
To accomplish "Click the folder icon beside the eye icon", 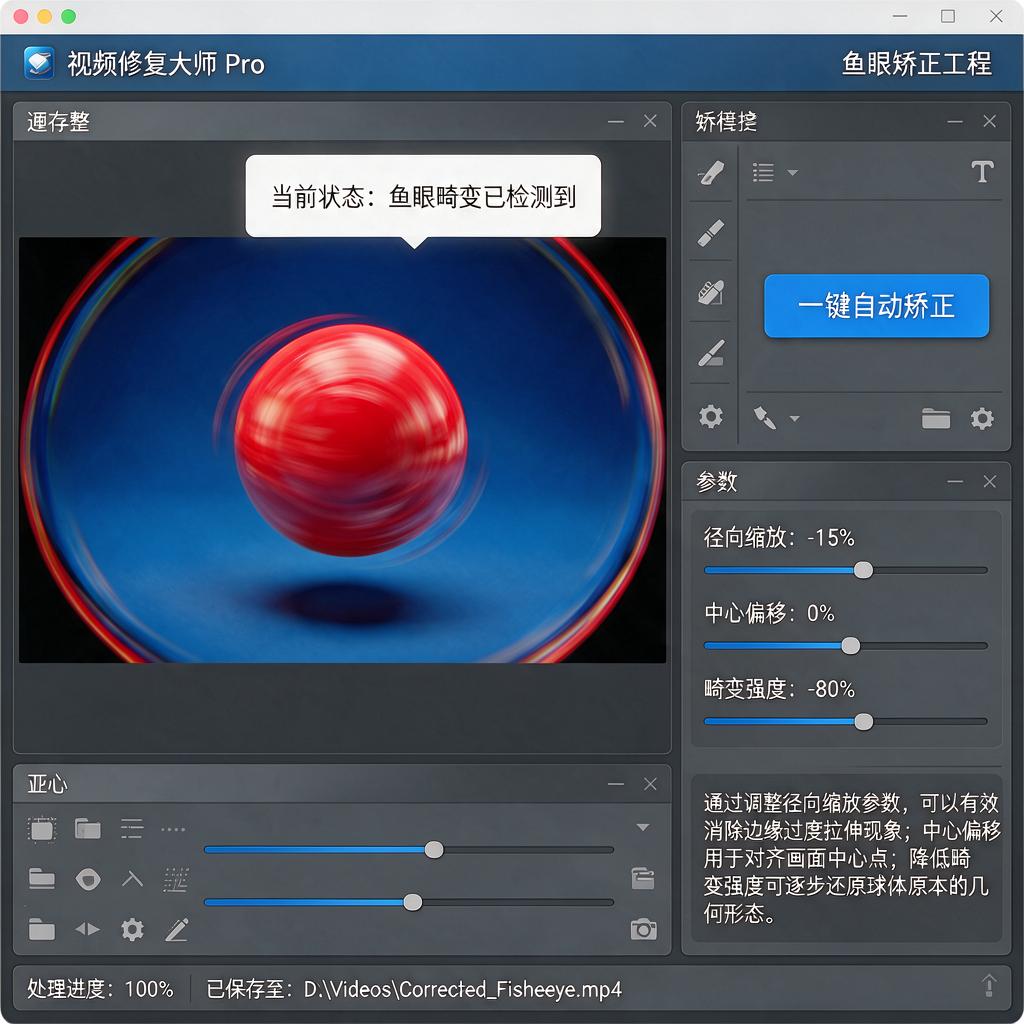I will tap(42, 879).
